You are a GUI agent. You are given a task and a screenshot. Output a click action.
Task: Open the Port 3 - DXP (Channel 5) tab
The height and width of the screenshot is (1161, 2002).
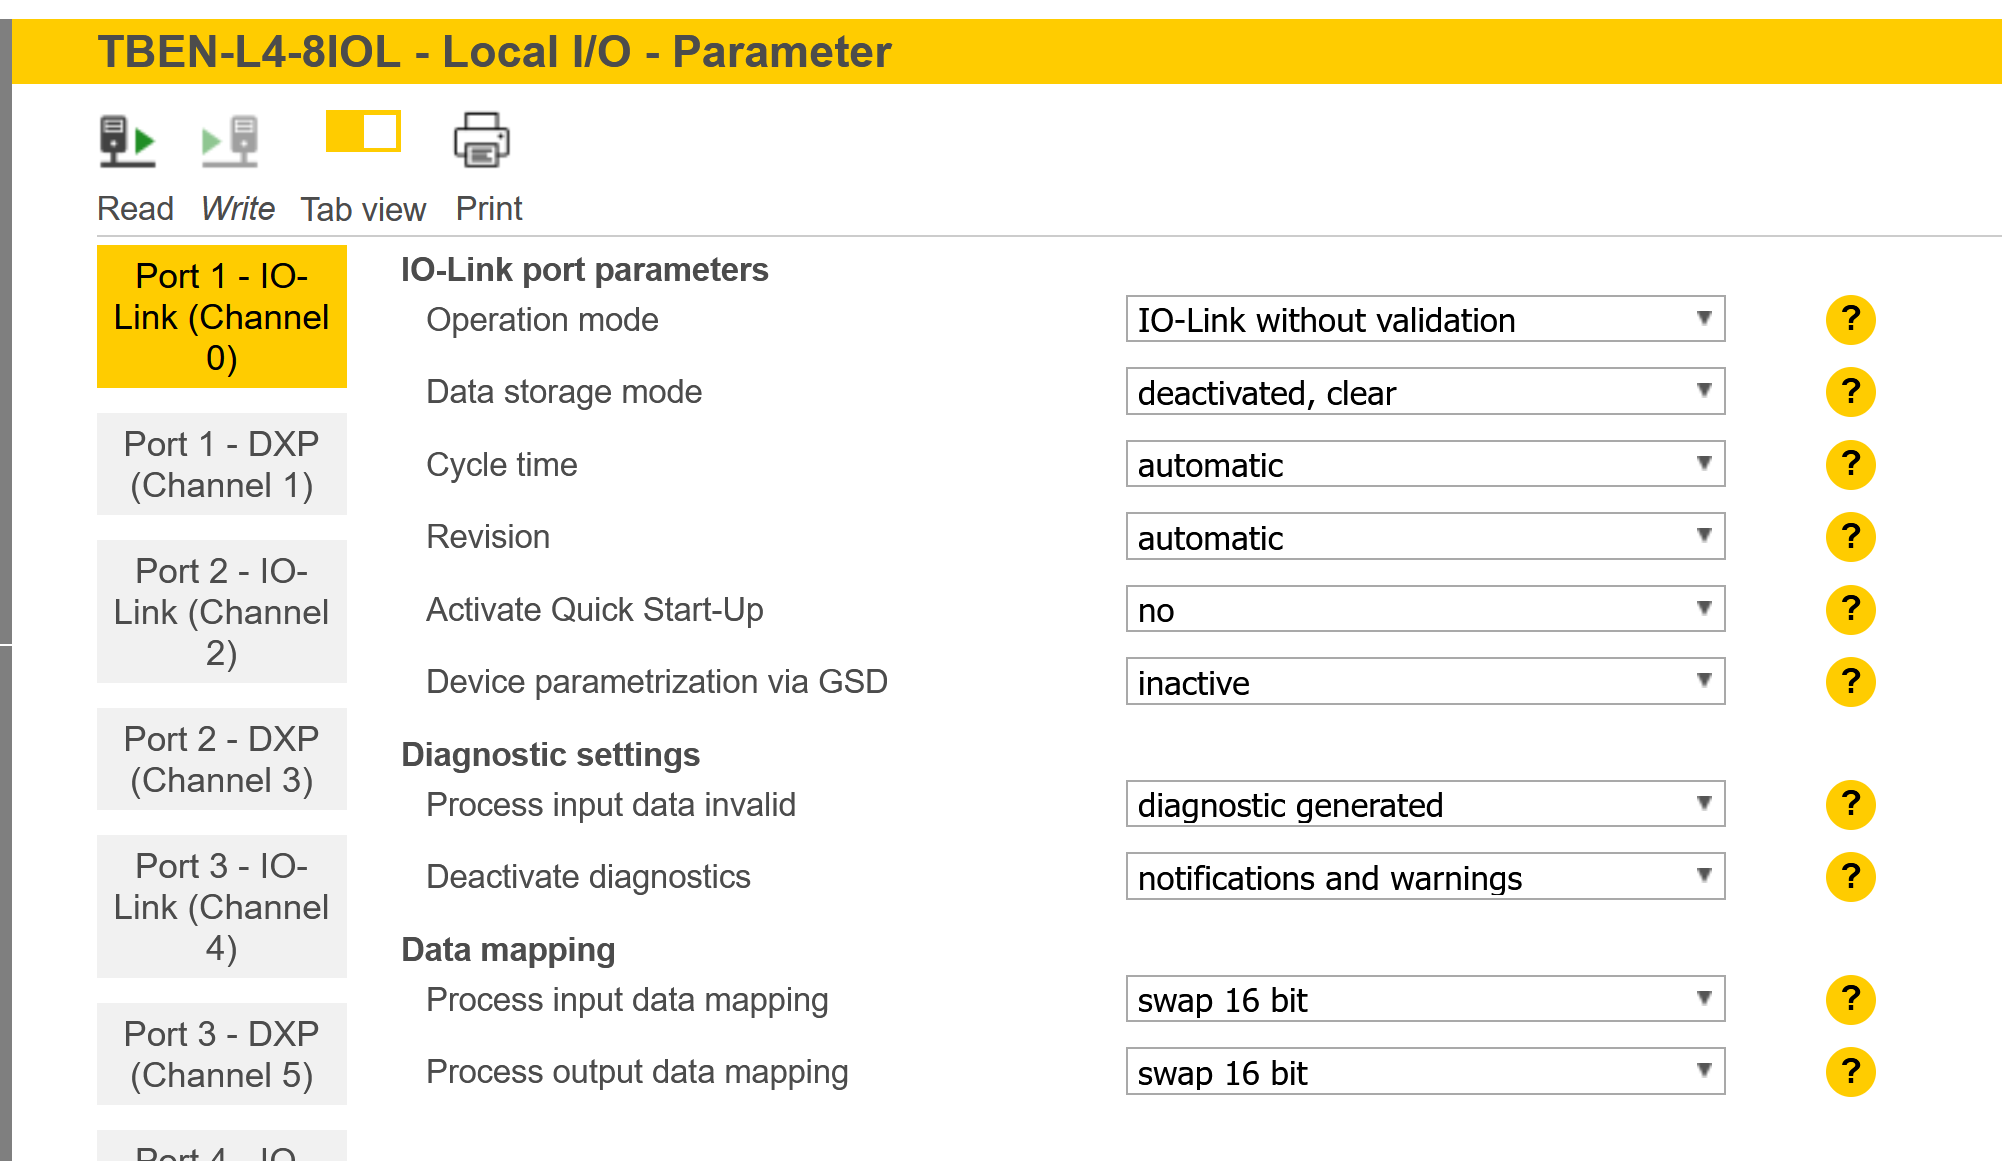coord(222,1054)
